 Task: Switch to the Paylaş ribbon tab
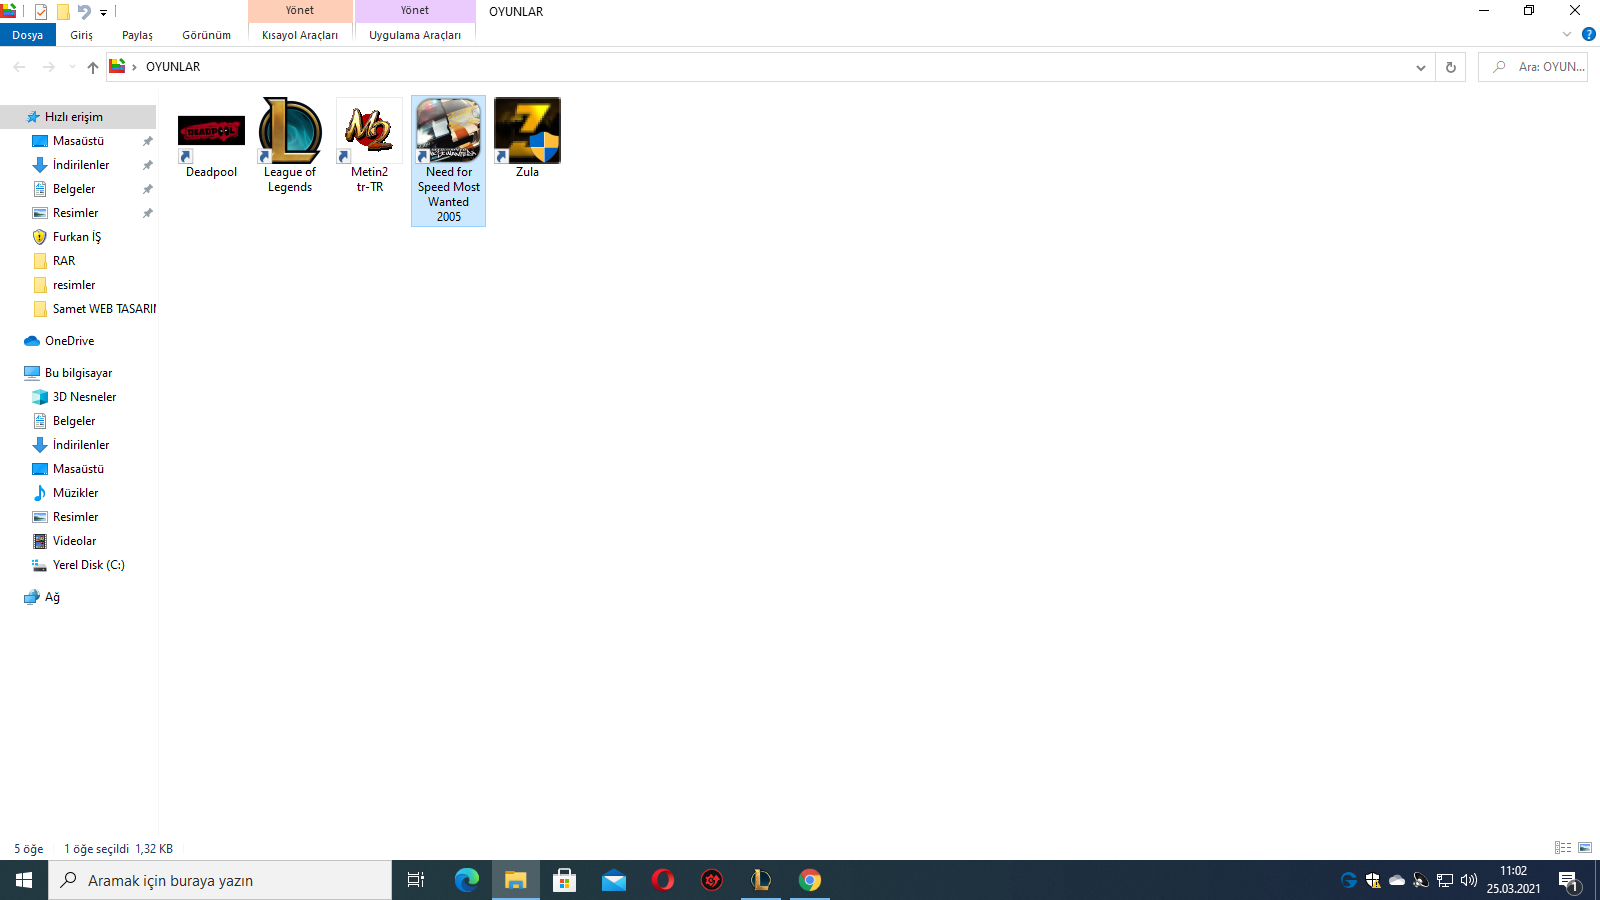[138, 35]
